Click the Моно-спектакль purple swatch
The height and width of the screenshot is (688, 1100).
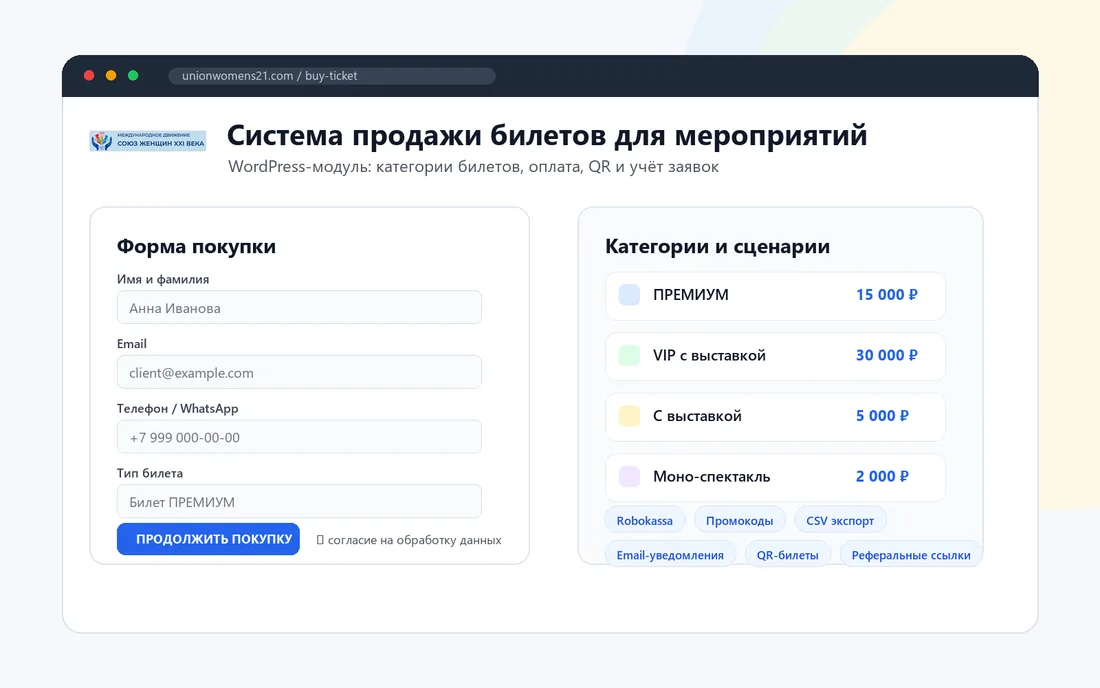(629, 476)
